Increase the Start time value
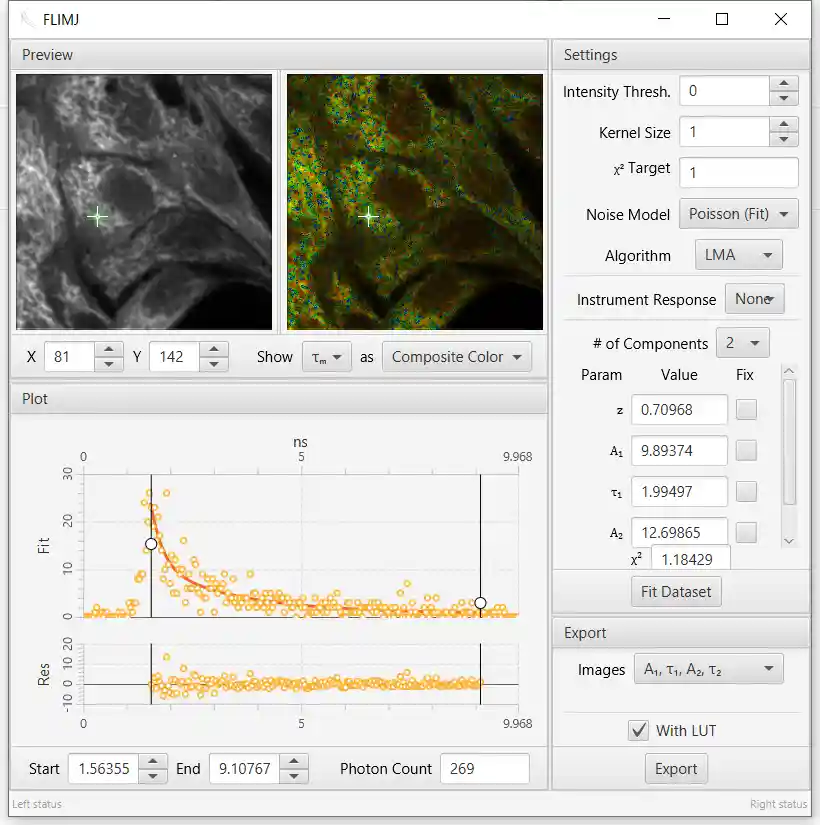 153,762
